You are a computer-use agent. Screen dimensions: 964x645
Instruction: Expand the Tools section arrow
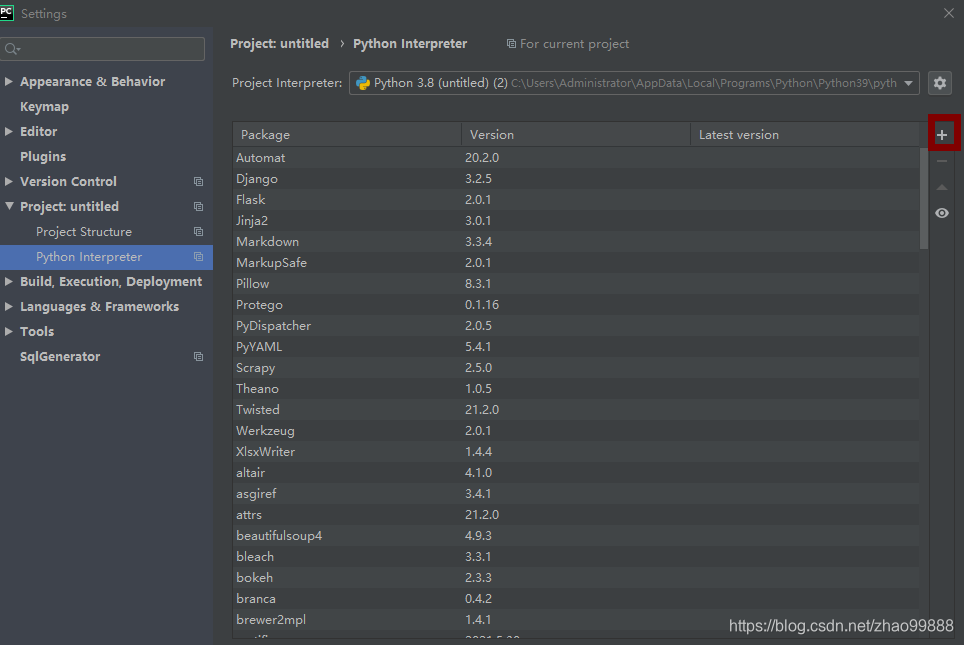9,331
